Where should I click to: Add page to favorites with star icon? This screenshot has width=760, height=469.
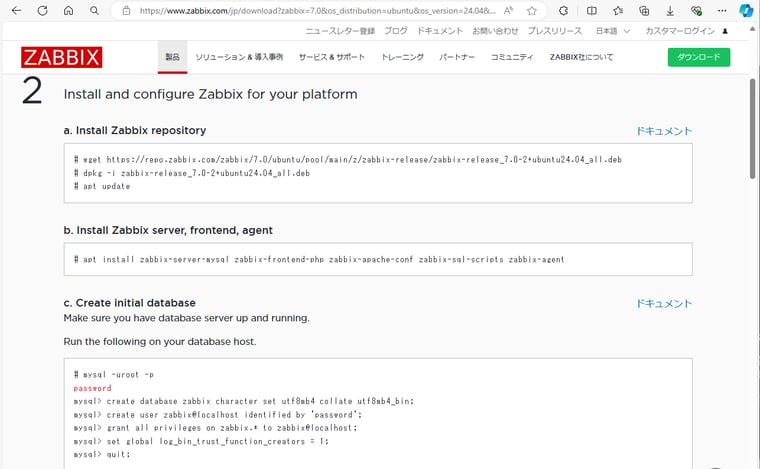pos(532,11)
